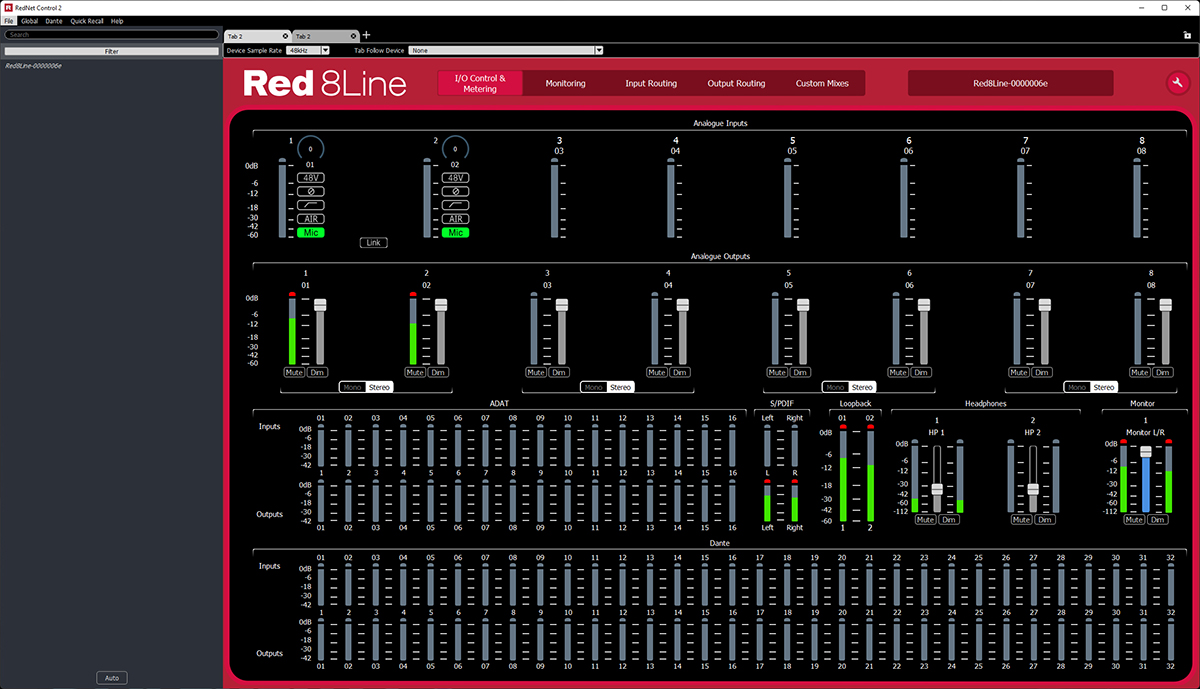The height and width of the screenshot is (689, 1200).
Task: Turn on AIR for analogue input 2
Action: (x=455, y=219)
